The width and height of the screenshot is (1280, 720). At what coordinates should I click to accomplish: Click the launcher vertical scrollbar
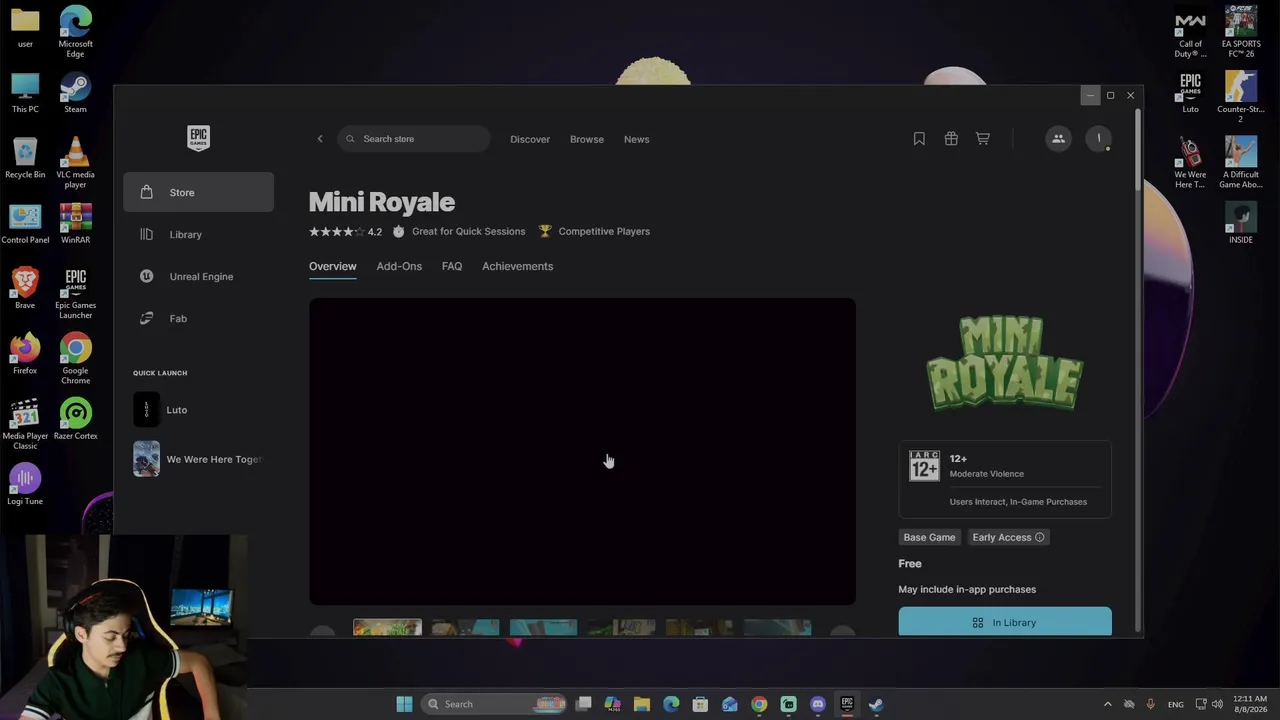point(1138,150)
